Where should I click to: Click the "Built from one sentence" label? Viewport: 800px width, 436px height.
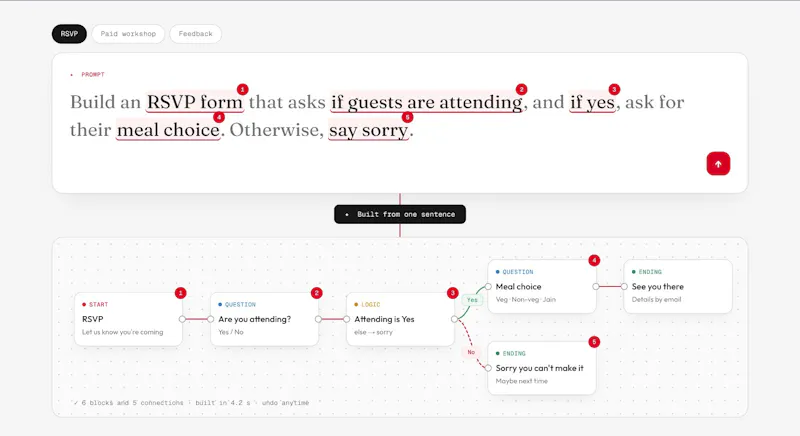click(x=400, y=214)
